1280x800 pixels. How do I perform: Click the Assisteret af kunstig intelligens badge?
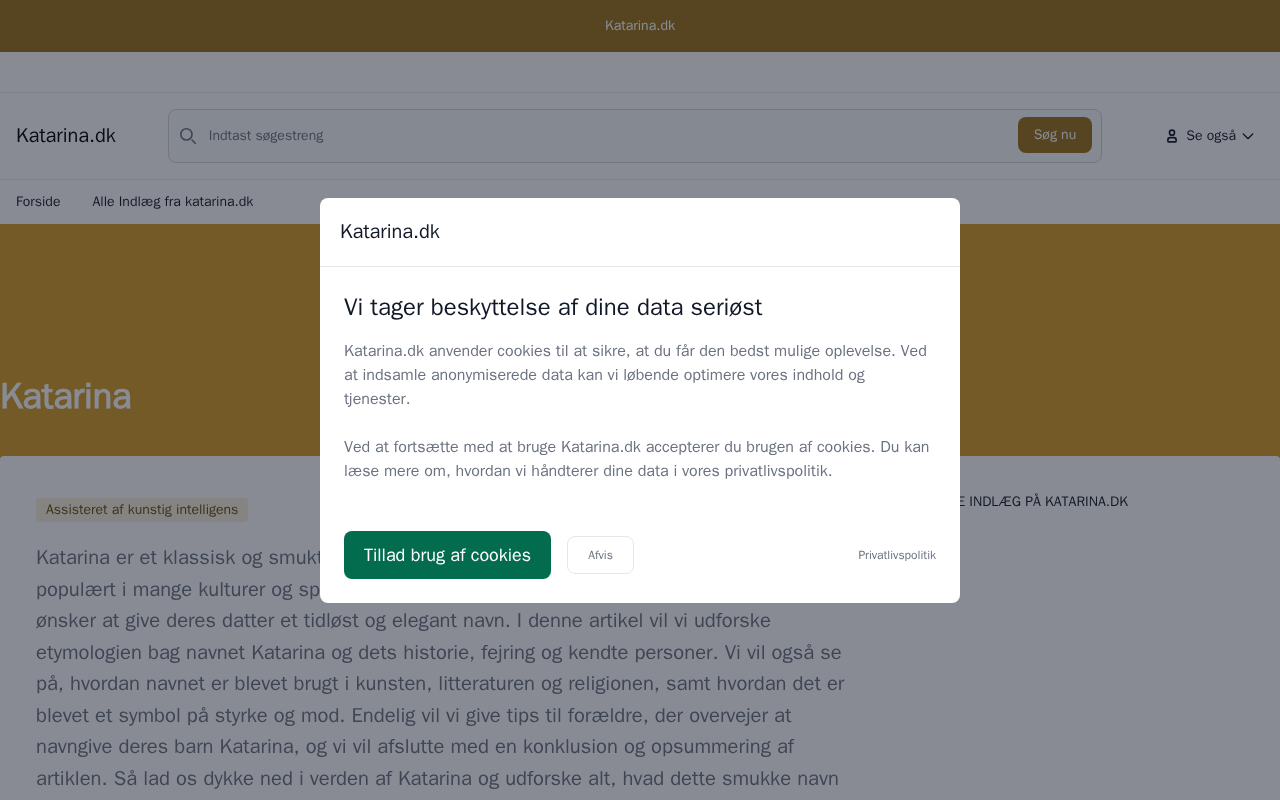tap(142, 510)
